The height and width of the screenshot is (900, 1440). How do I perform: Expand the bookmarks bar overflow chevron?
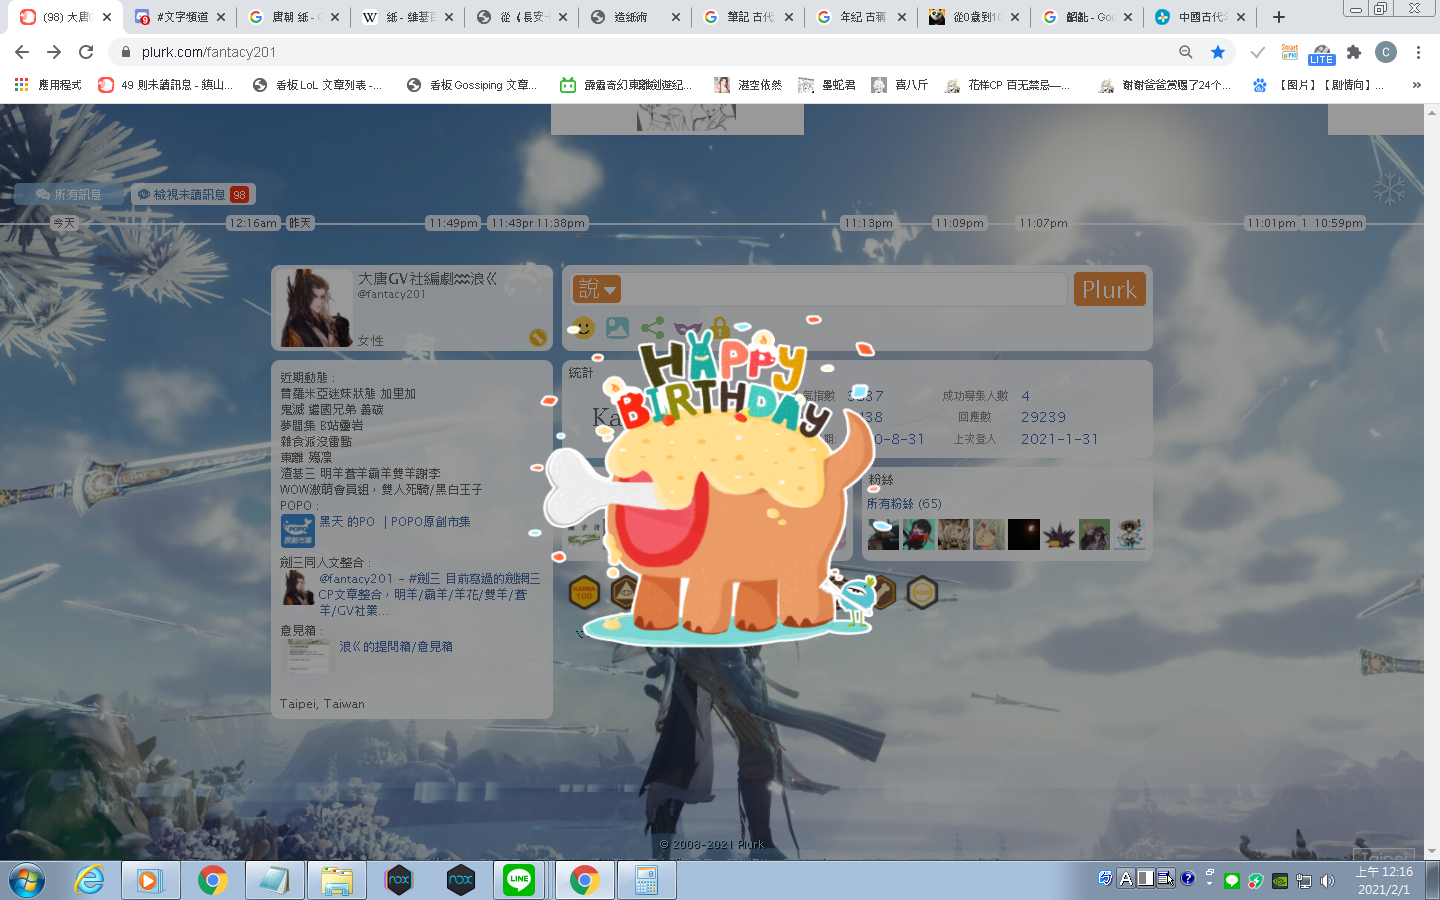click(x=1416, y=85)
